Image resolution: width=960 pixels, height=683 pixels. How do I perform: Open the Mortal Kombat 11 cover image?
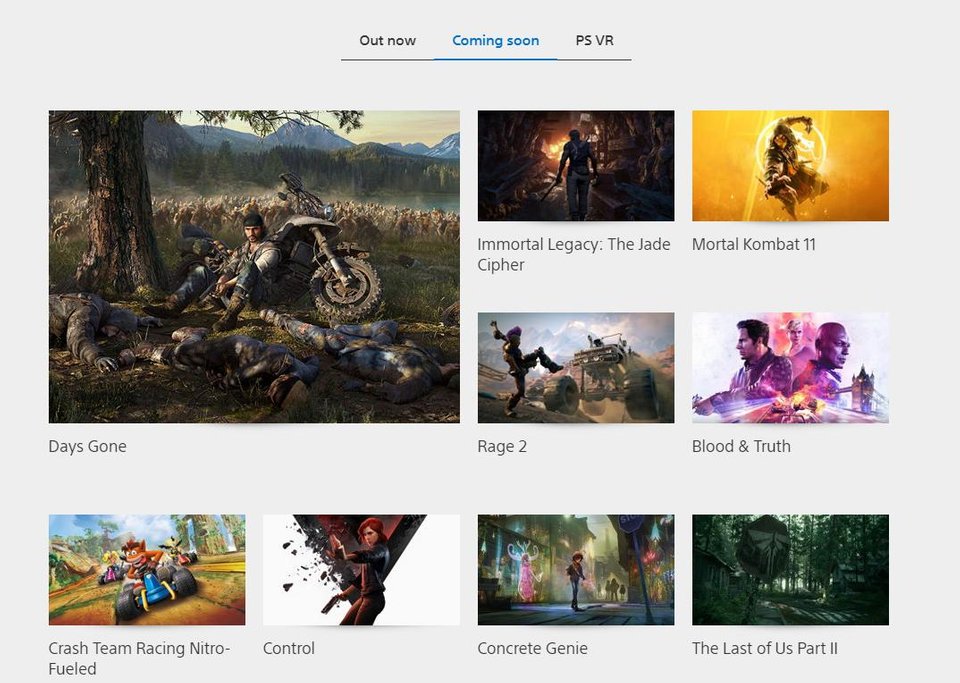point(790,165)
